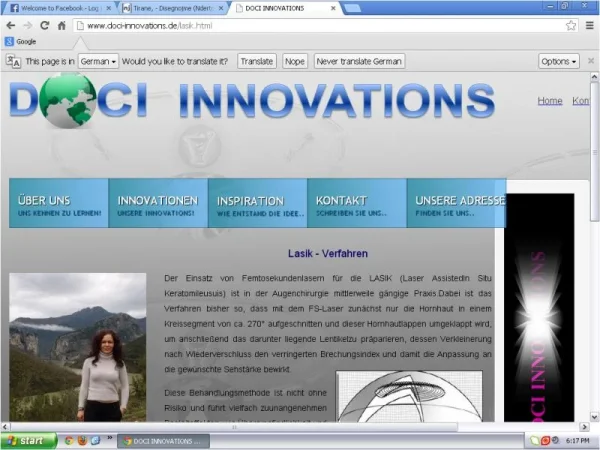Image resolution: width=600 pixels, height=450 pixels.
Task: Click the Nope button
Action: click(x=294, y=61)
